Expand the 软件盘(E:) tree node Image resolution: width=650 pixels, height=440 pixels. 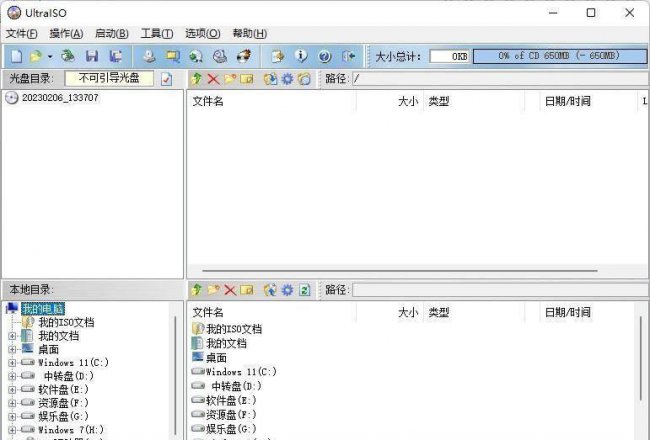pyautogui.click(x=12, y=390)
